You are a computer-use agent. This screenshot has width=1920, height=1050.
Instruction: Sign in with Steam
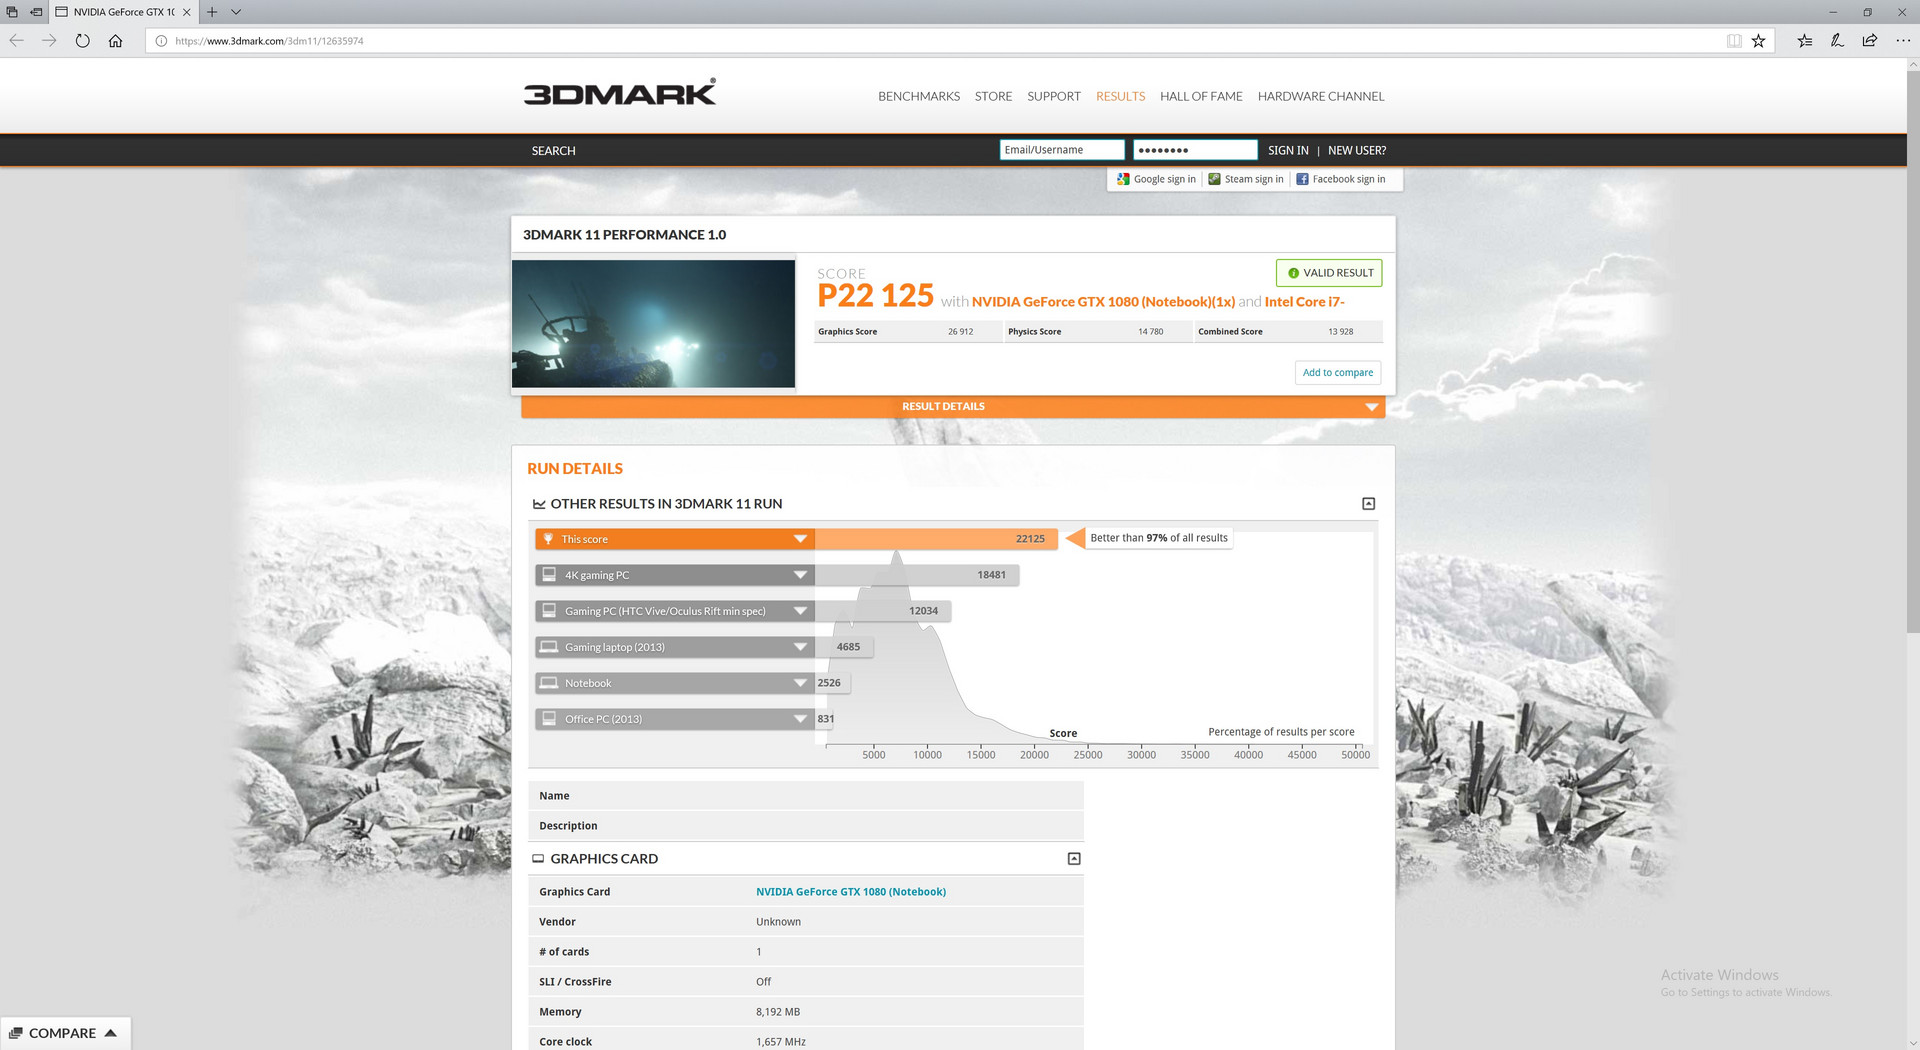[x=1246, y=179]
